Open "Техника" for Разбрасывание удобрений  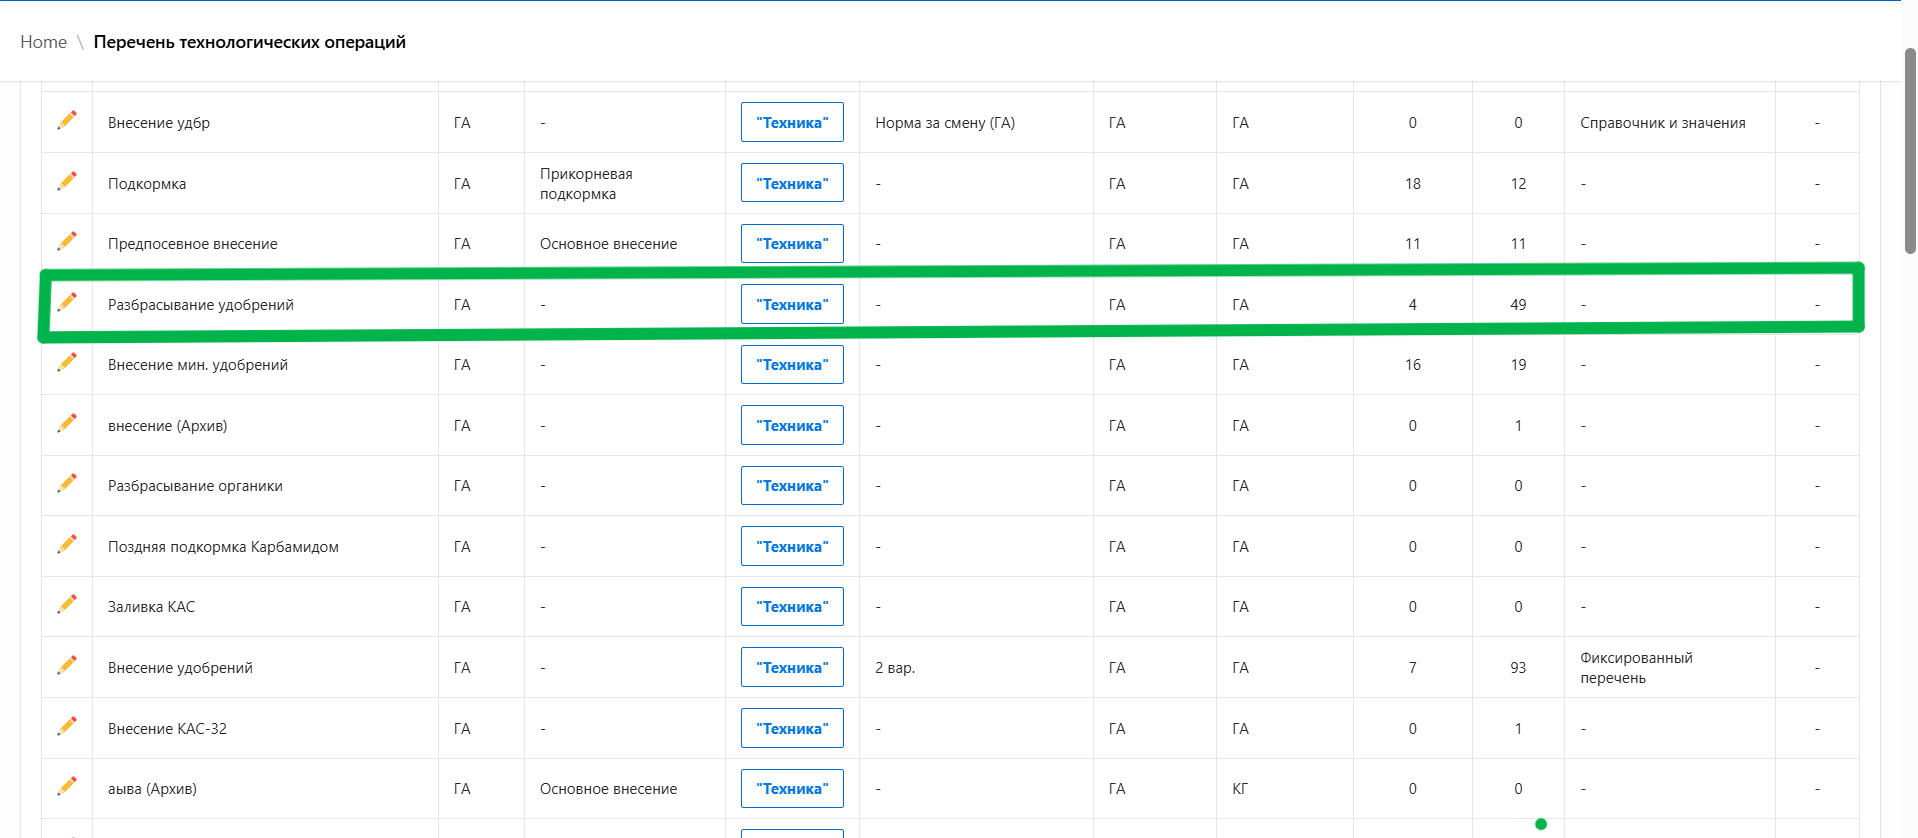tap(792, 305)
